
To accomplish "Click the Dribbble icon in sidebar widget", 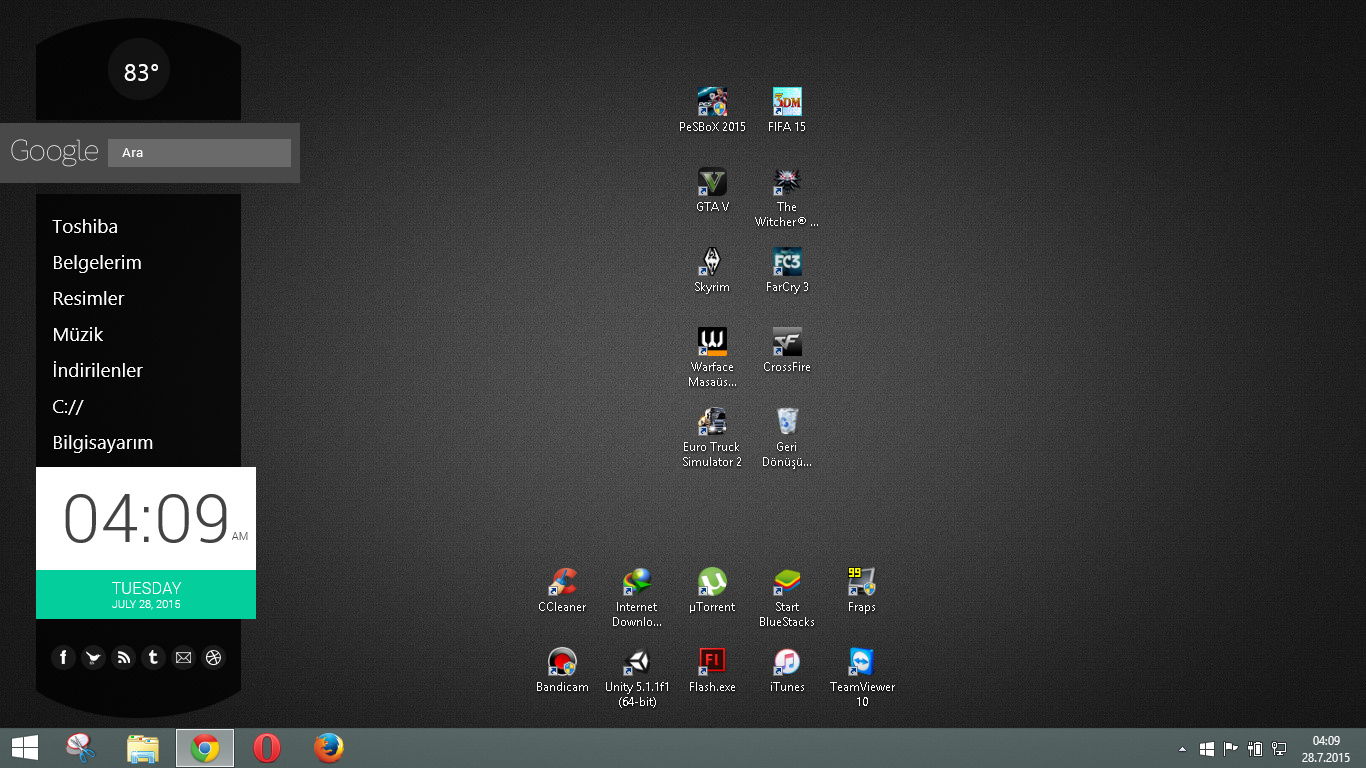I will pos(213,657).
